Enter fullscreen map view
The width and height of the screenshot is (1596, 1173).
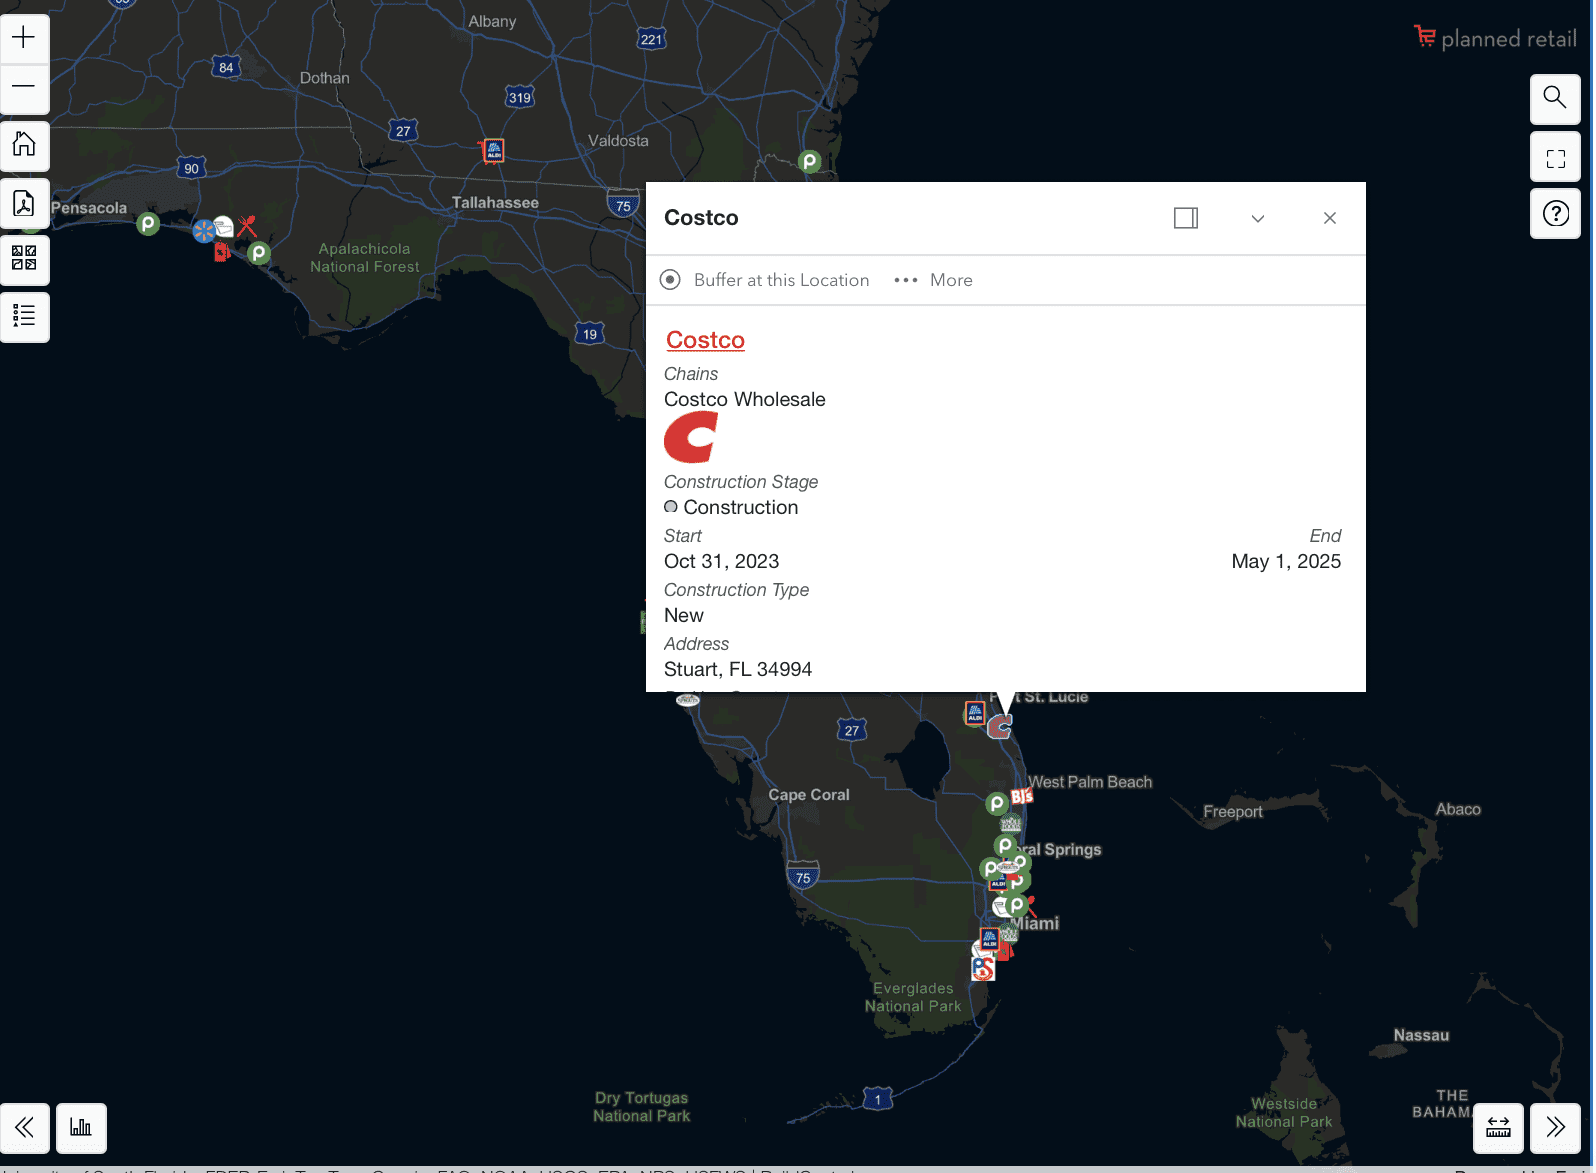[1555, 157]
